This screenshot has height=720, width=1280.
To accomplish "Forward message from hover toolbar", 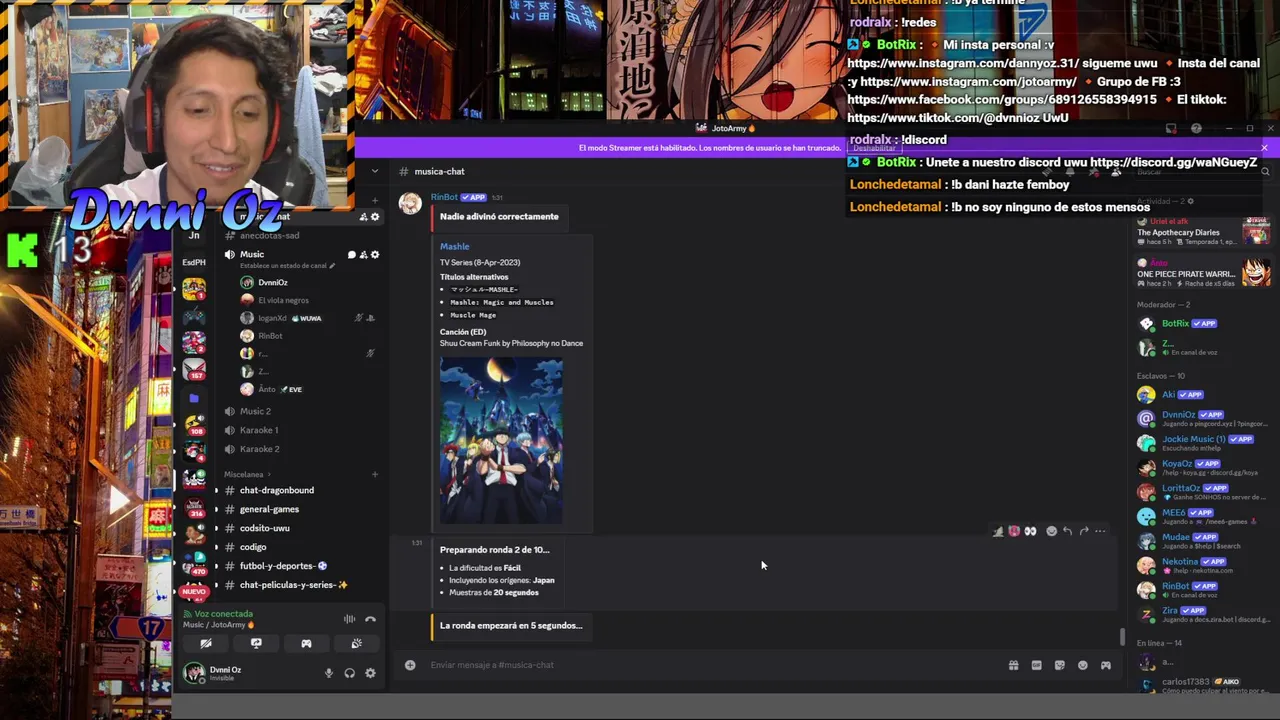I will click(x=1084, y=531).
